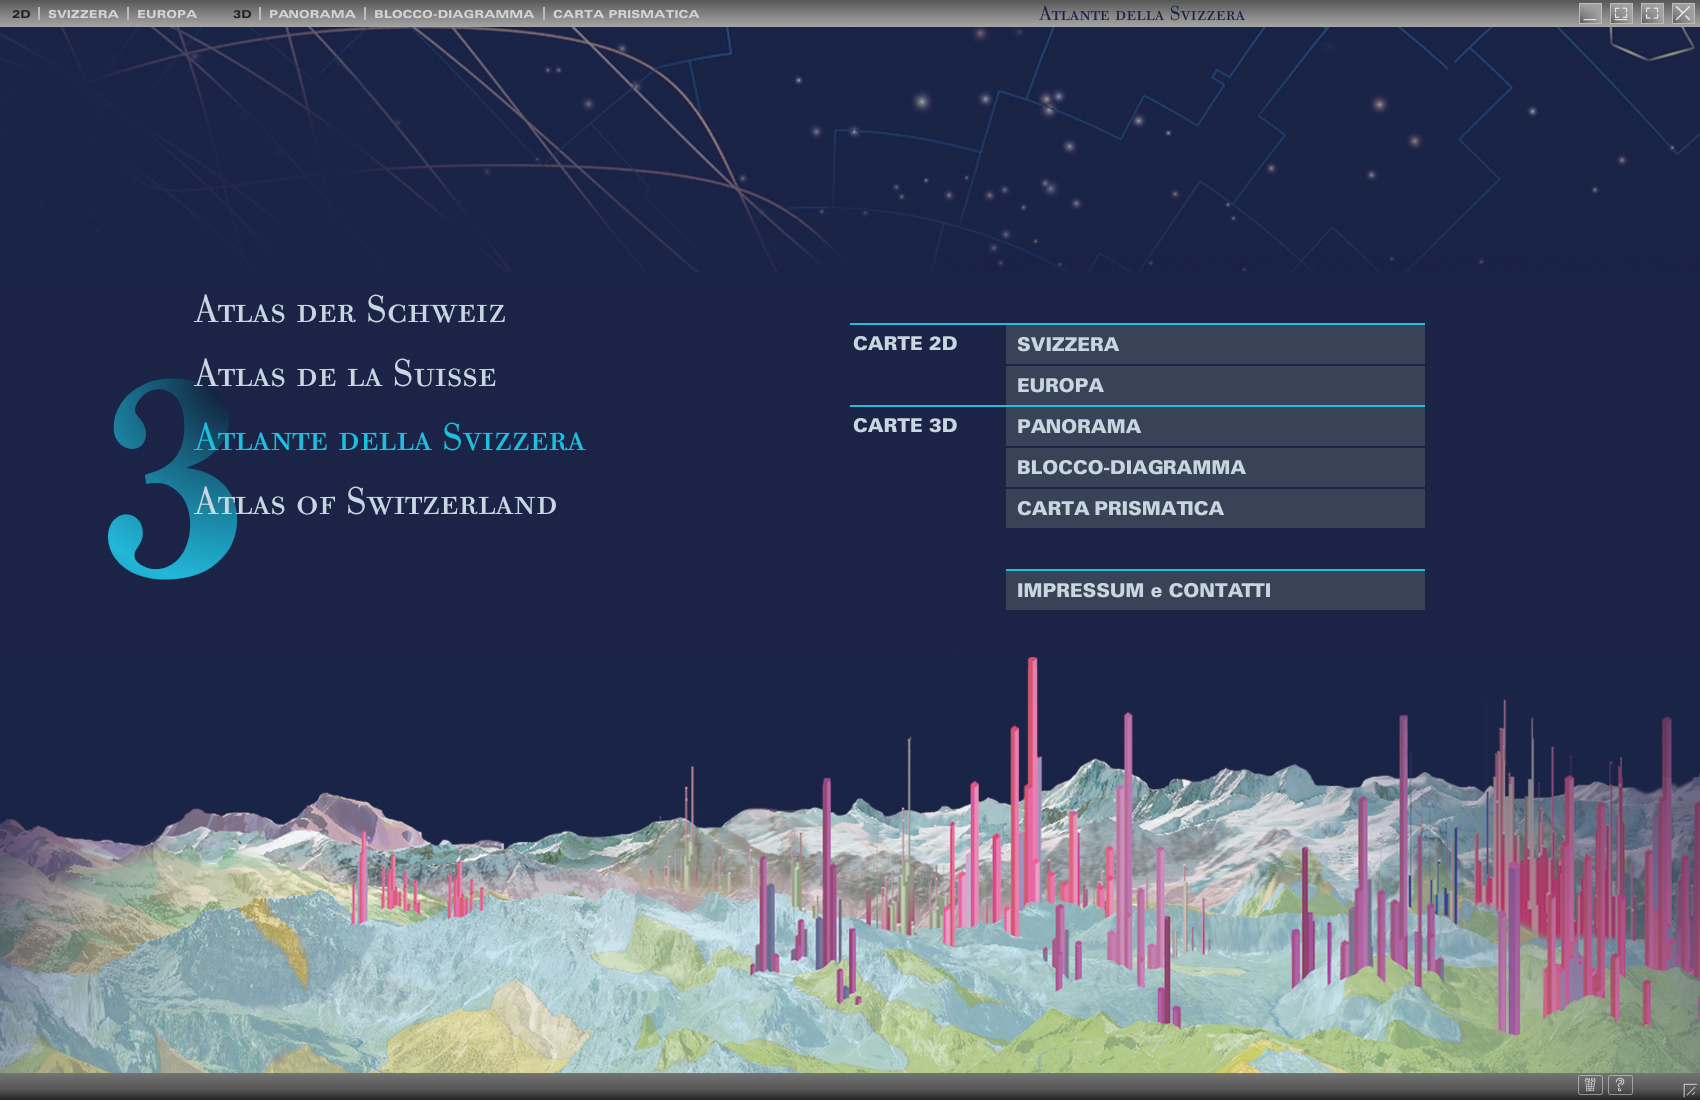Viewport: 1700px width, 1100px height.
Task: Open the SVIZZERA 2D map button
Action: (1215, 344)
